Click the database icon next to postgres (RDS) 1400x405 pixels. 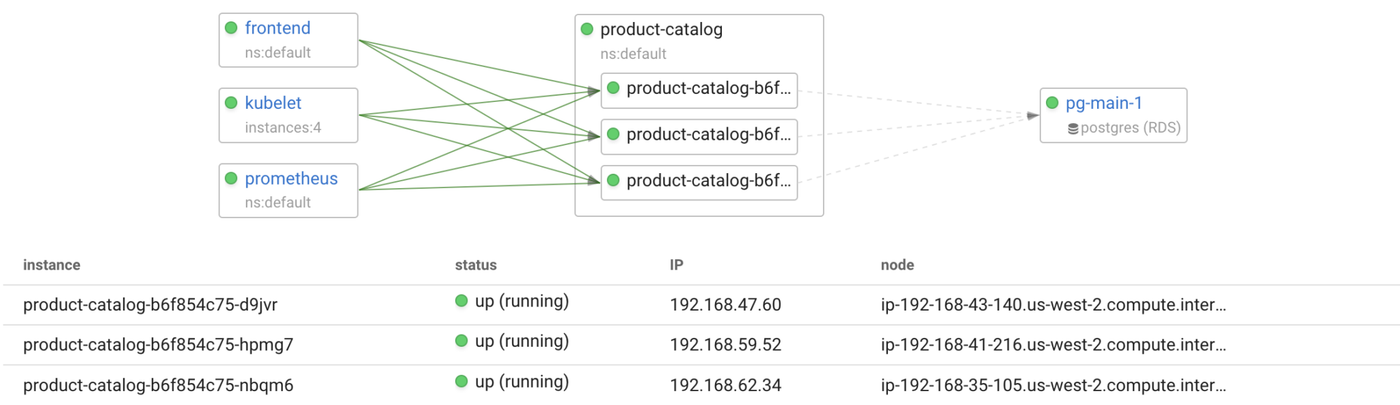click(x=1073, y=128)
